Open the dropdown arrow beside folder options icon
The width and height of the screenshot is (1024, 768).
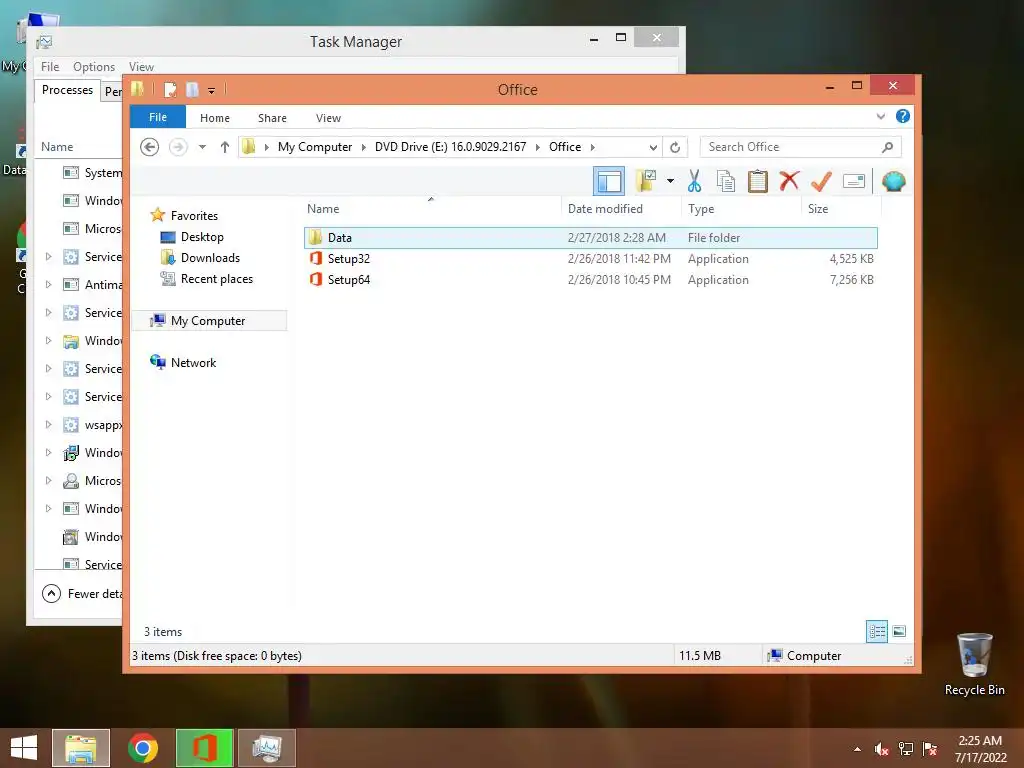click(x=670, y=181)
